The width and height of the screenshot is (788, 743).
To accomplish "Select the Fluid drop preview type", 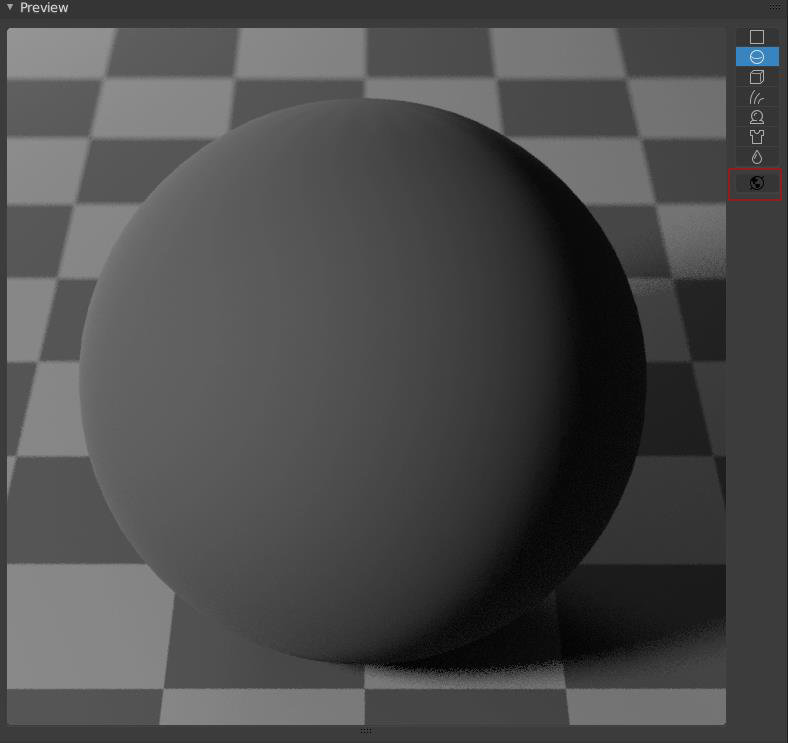I will [757, 157].
